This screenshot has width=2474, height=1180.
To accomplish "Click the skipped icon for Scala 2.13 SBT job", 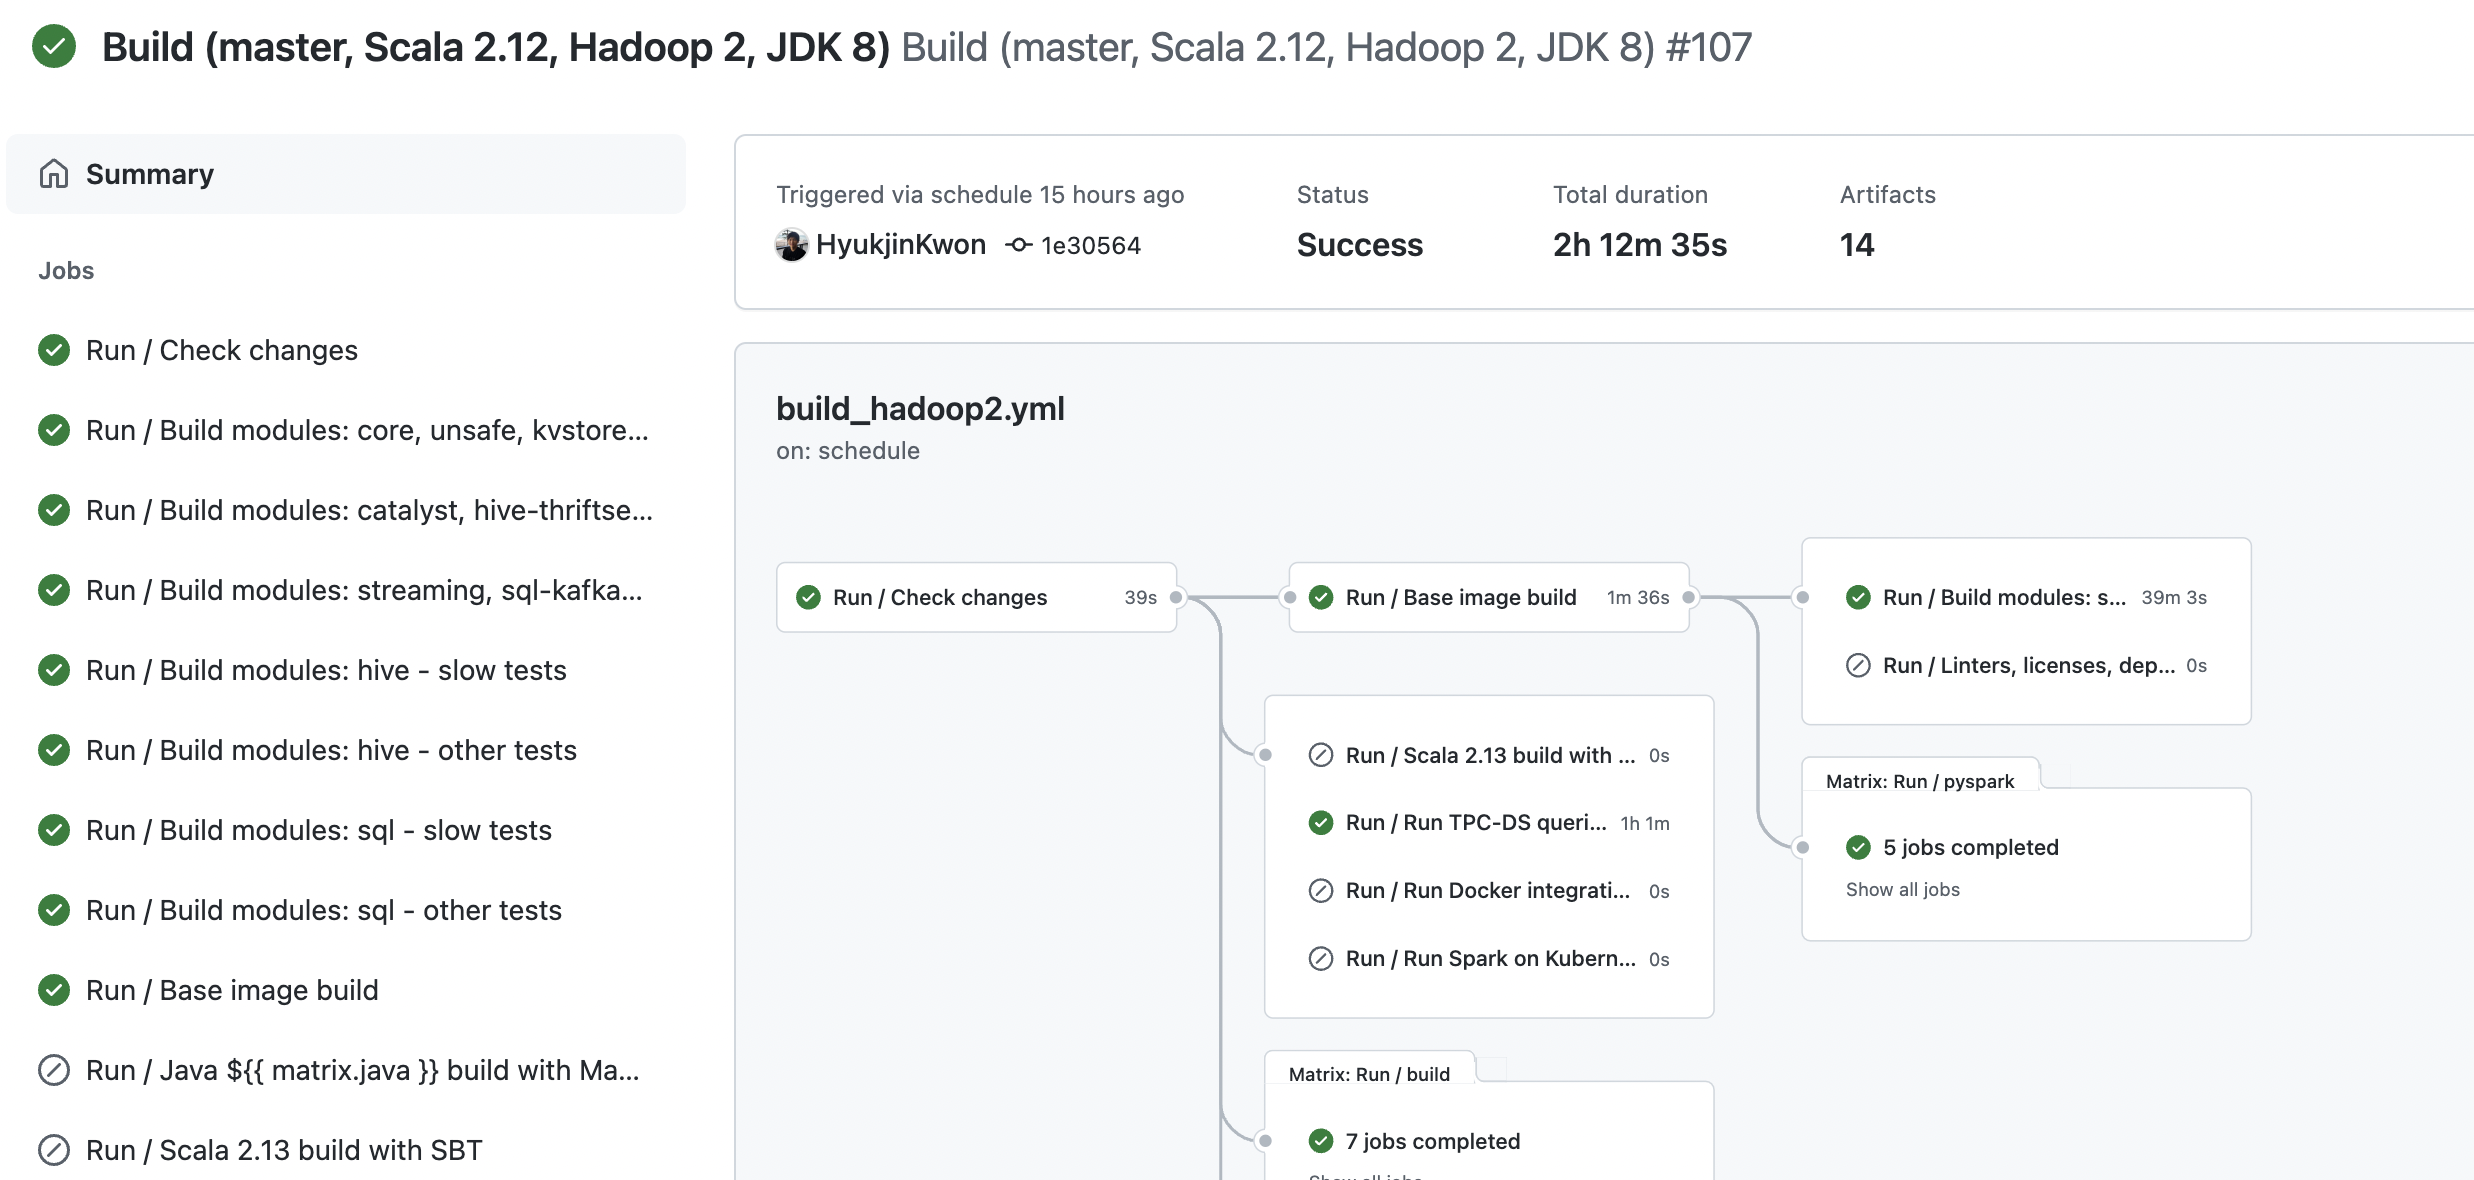I will pos(54,1150).
